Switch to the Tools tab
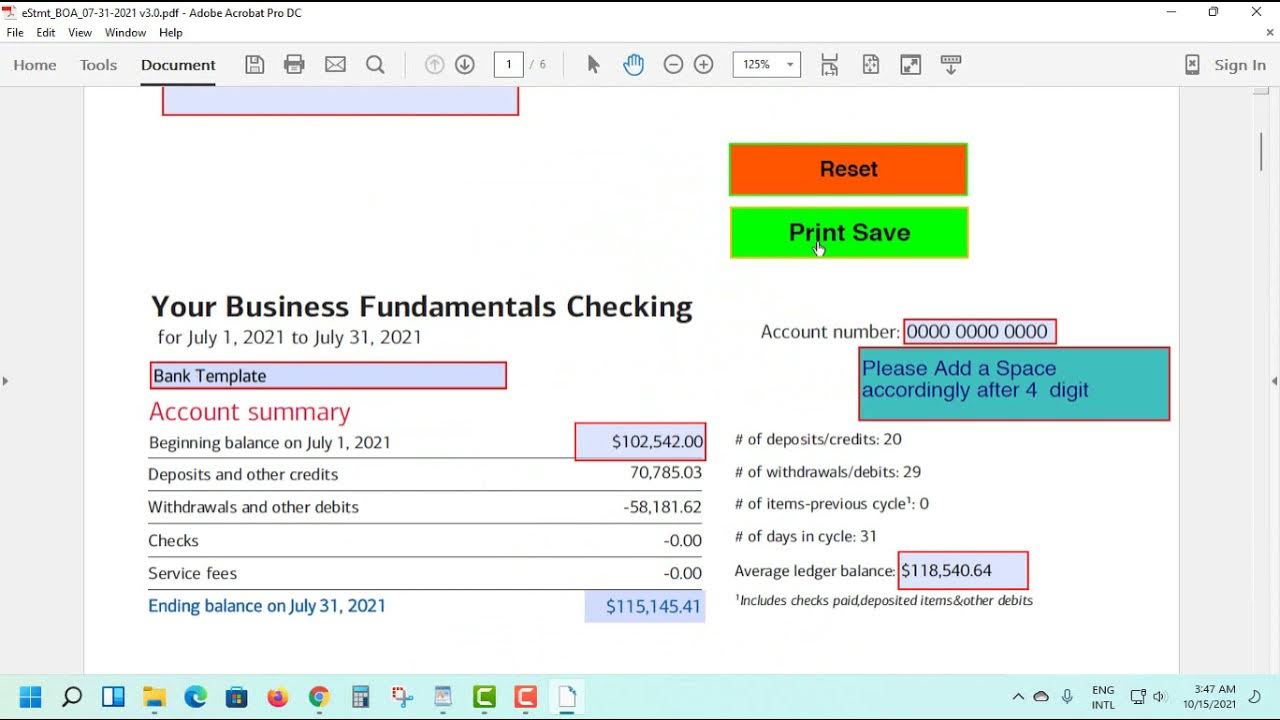Viewport: 1280px width, 720px height. [x=98, y=65]
